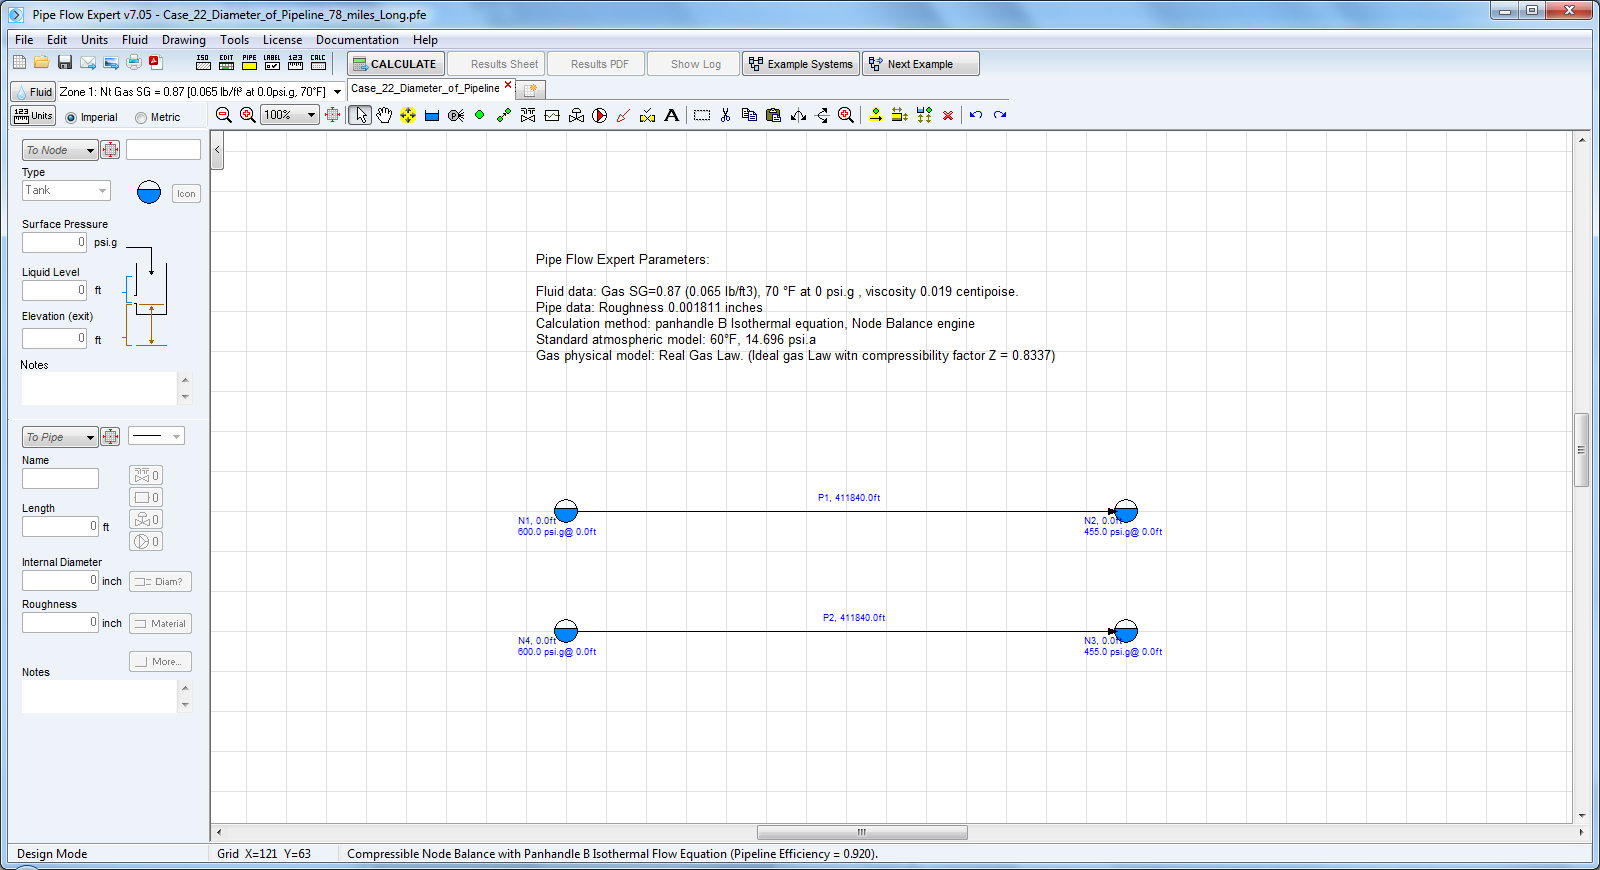Image resolution: width=1600 pixels, height=870 pixels.
Task: Open the PIPE settings yellow icon
Action: pos(249,63)
